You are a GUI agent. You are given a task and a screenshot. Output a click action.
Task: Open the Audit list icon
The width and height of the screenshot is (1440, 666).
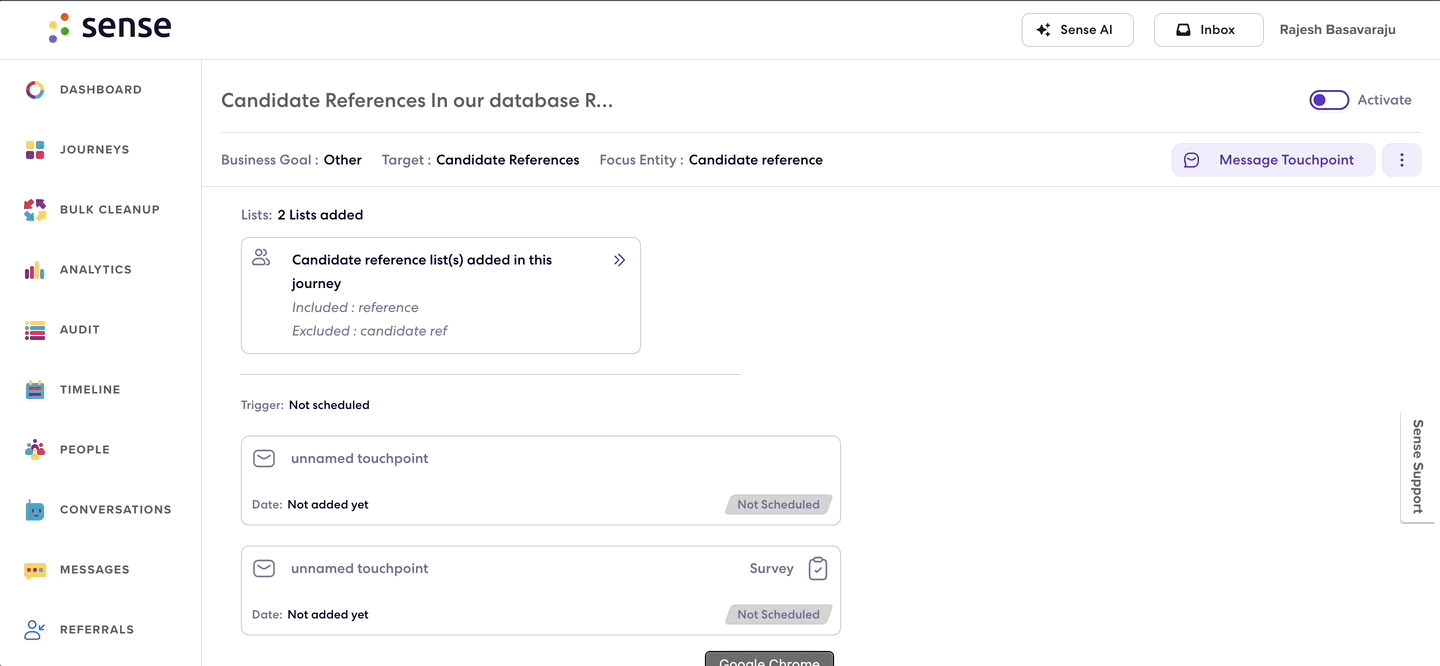coord(35,330)
